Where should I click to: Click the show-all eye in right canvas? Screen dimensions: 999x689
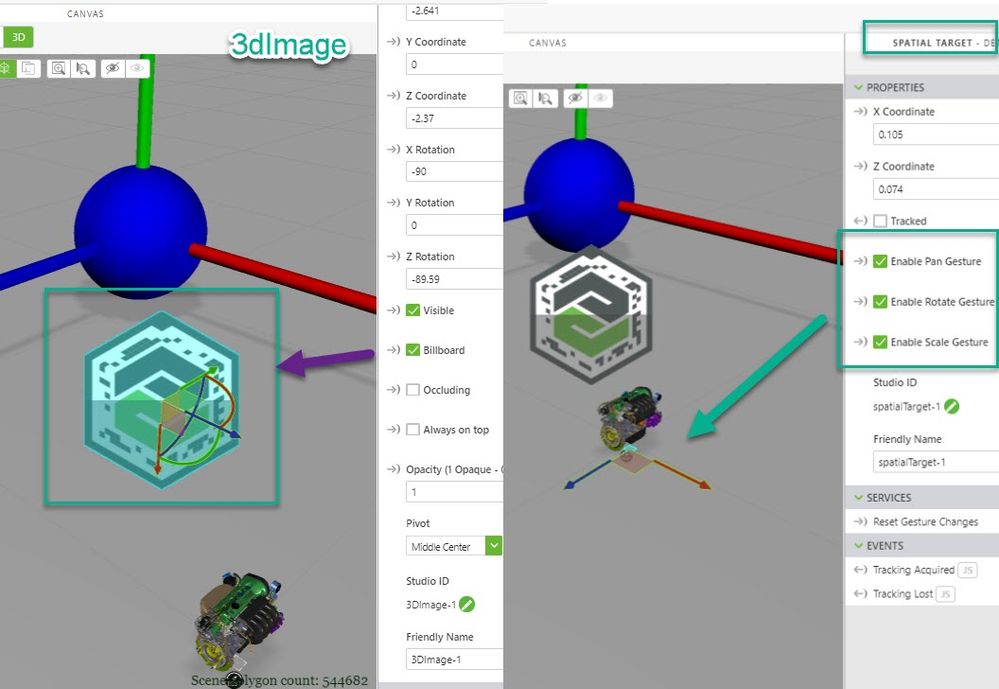[600, 98]
